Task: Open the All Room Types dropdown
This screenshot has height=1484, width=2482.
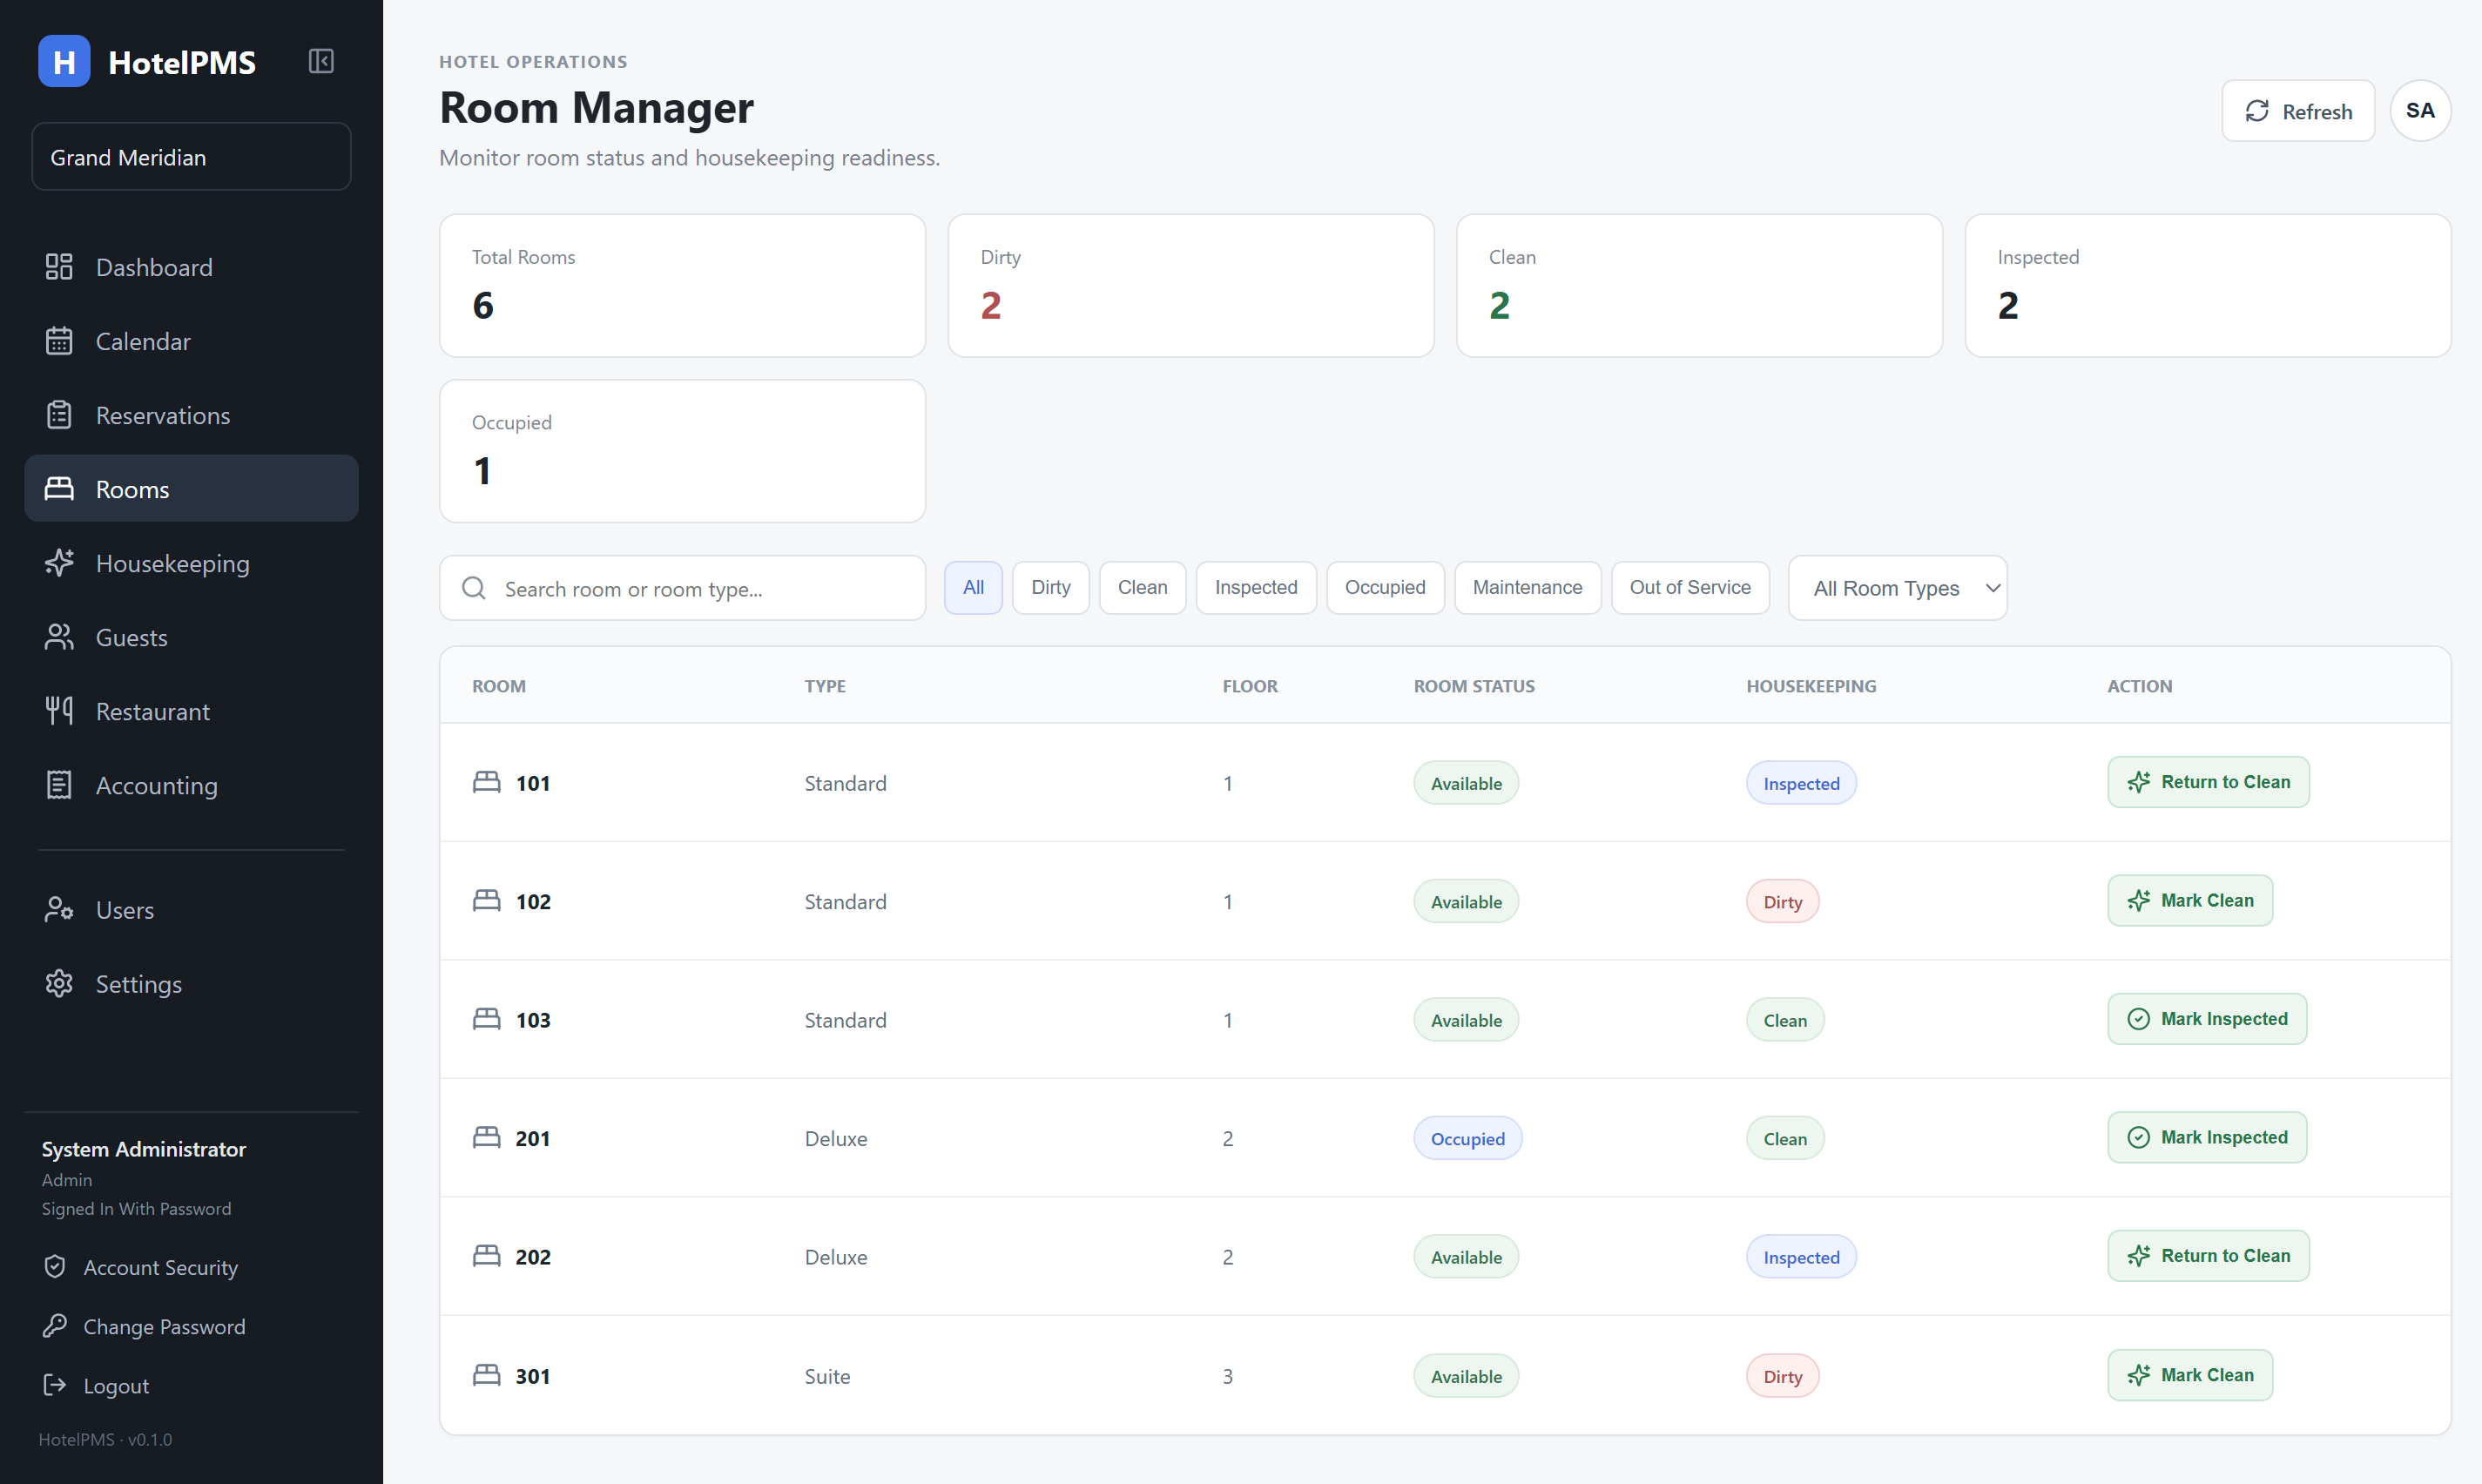Action: pos(1897,588)
